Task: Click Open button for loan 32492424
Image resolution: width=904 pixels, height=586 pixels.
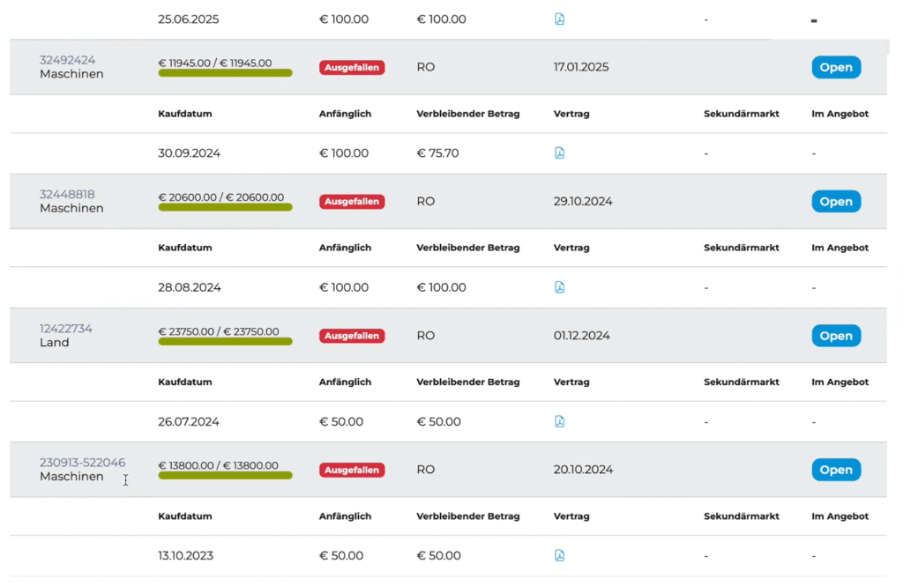Action: (836, 67)
